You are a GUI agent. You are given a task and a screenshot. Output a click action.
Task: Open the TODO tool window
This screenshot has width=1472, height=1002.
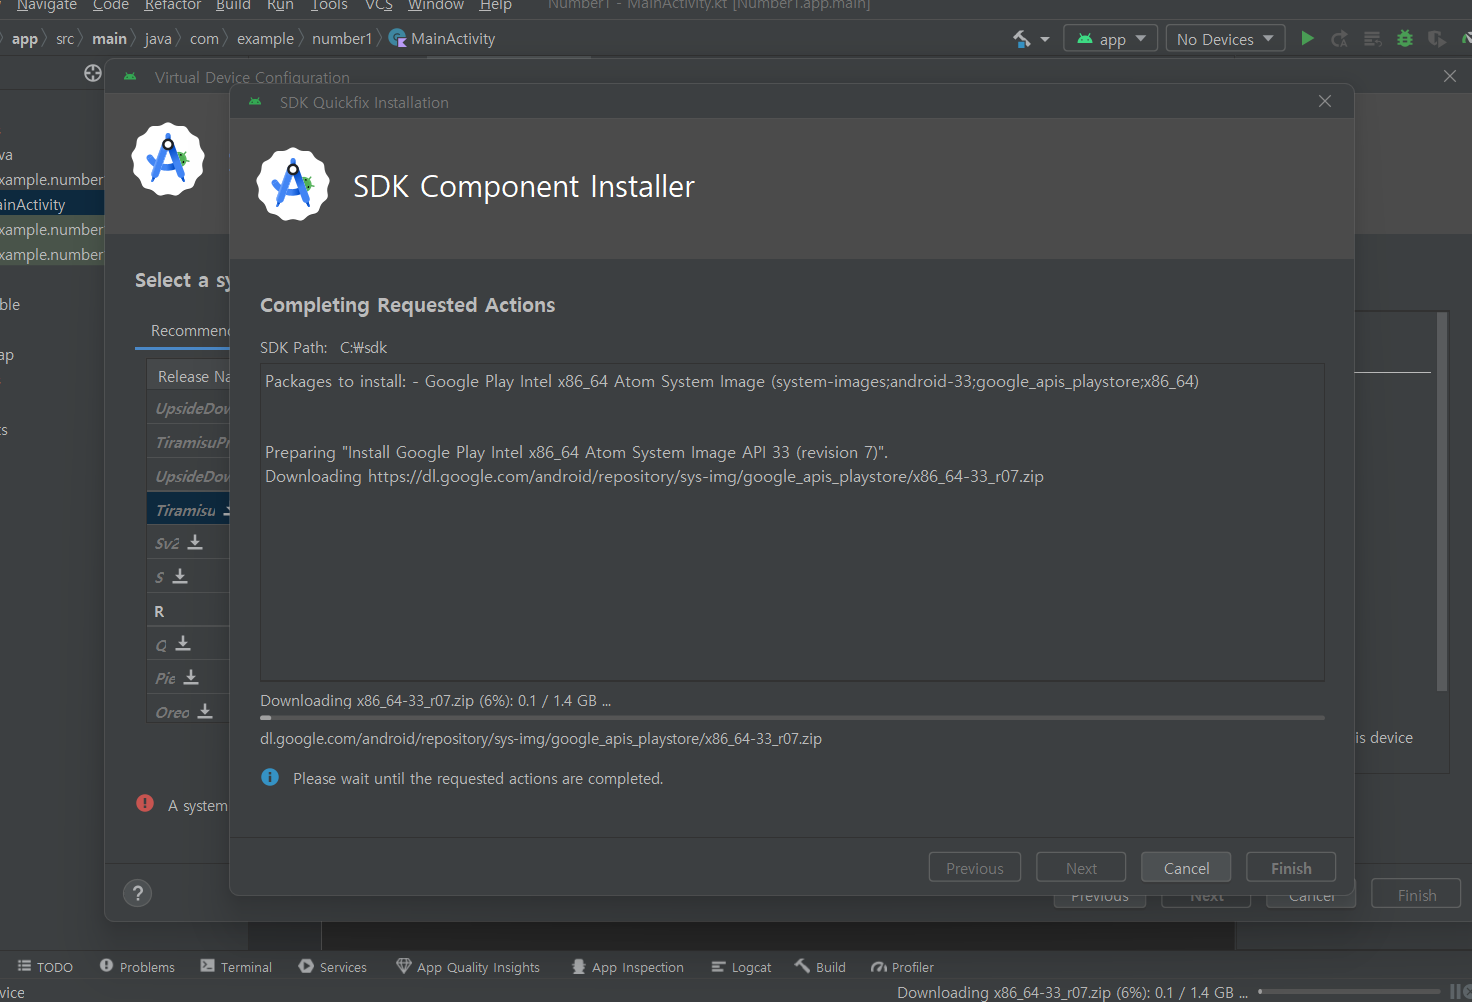pos(45,967)
